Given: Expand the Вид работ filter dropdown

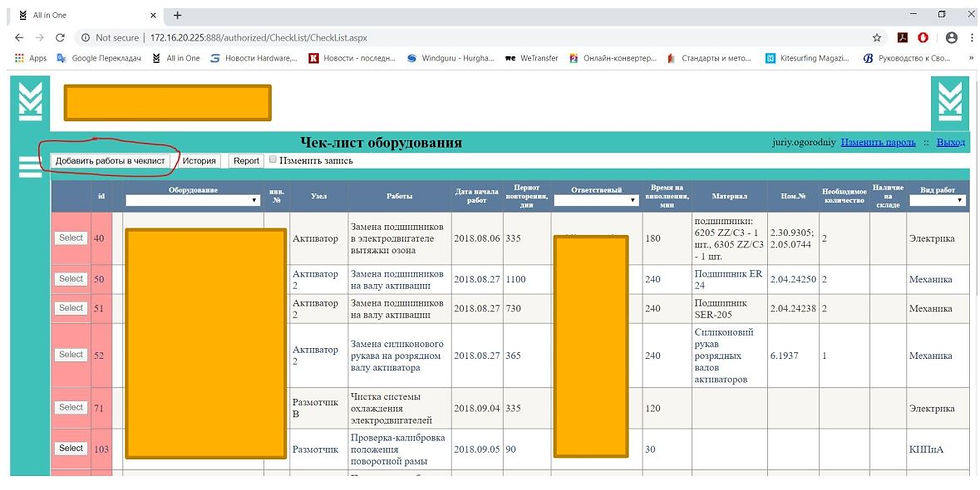Looking at the screenshot, I should click(938, 201).
